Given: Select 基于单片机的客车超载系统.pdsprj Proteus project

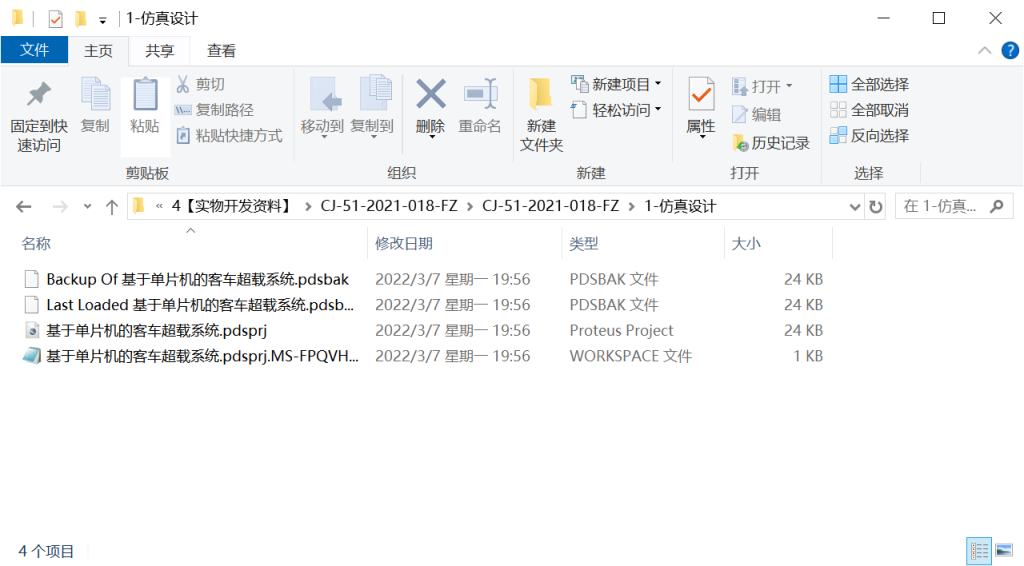Looking at the screenshot, I should [157, 330].
